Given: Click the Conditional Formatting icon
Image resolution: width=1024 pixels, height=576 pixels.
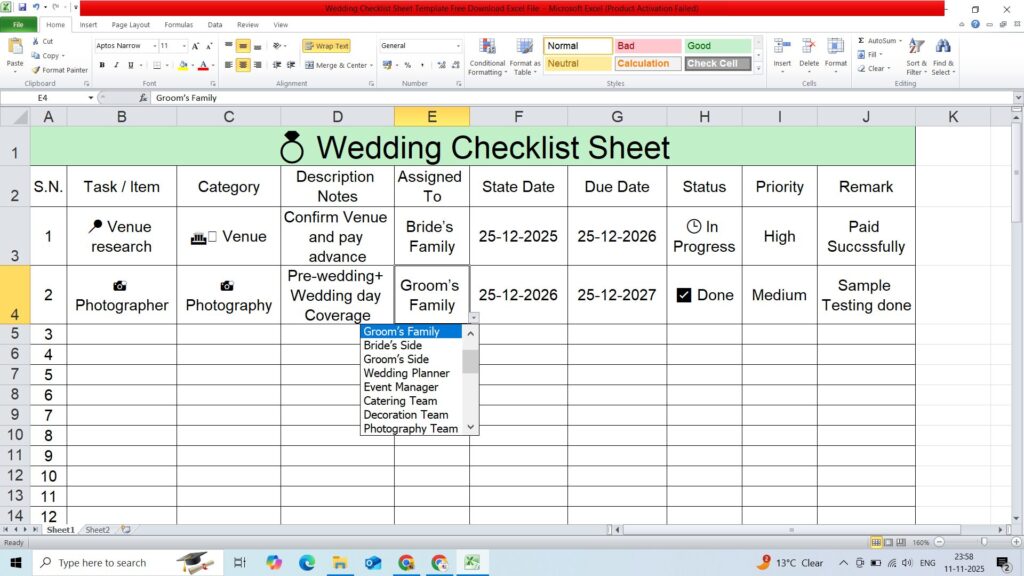Looking at the screenshot, I should [487, 47].
